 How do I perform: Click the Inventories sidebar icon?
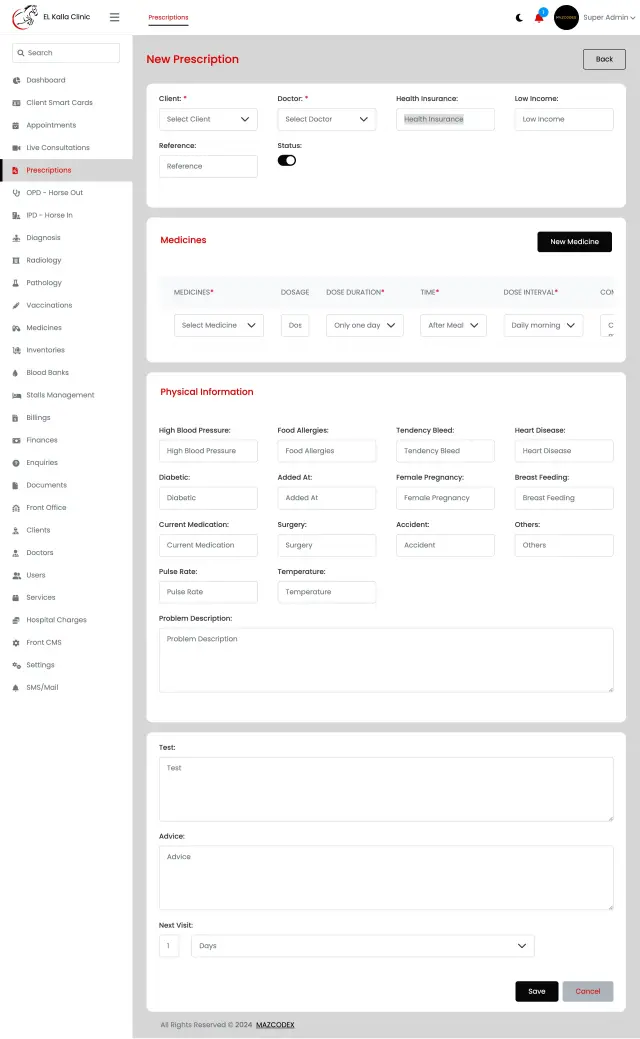coord(16,351)
